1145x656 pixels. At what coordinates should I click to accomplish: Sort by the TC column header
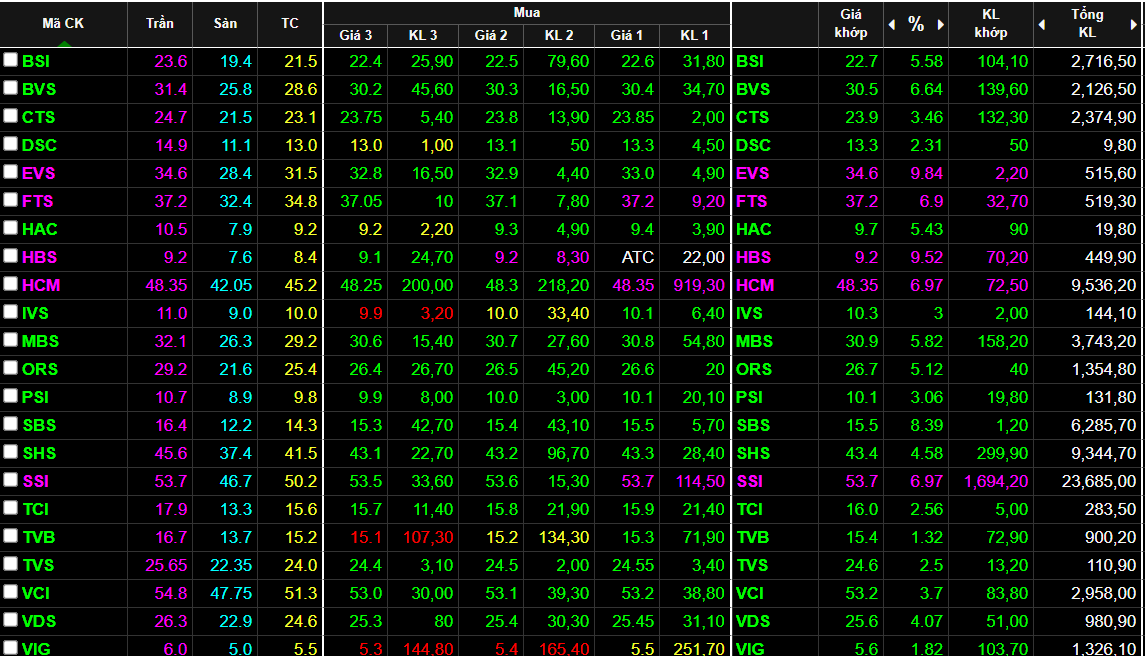[x=290, y=23]
